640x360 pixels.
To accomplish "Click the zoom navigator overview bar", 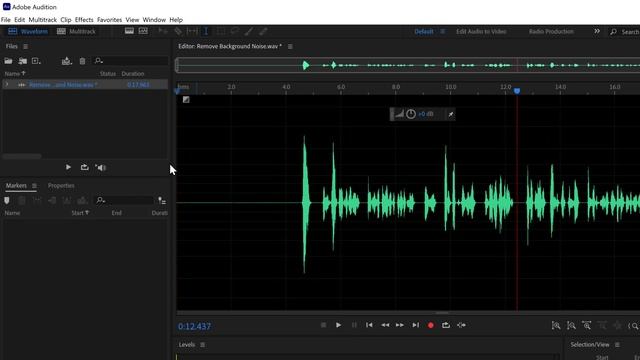I will (x=408, y=65).
